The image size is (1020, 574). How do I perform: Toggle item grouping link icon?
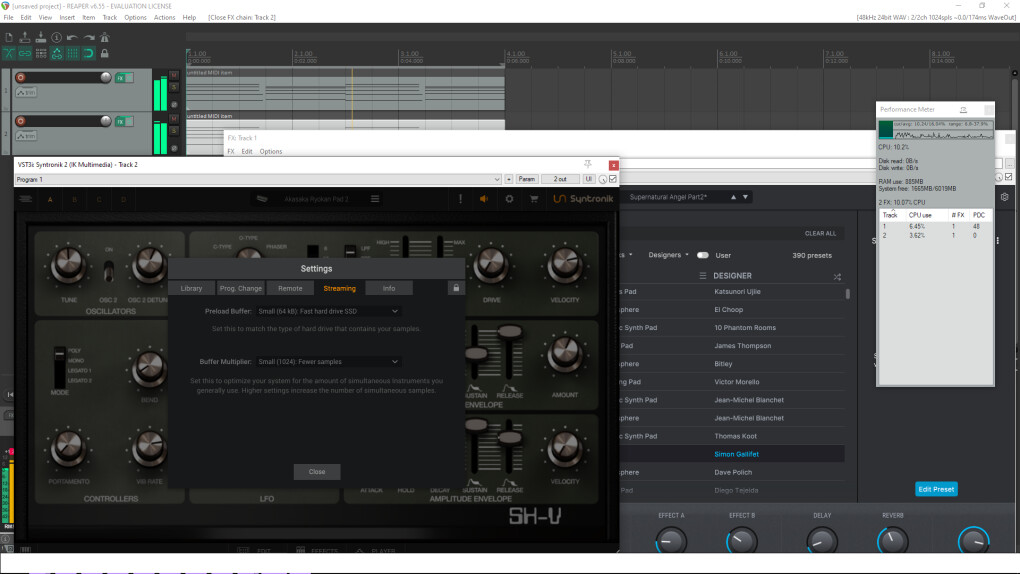[x=25, y=53]
